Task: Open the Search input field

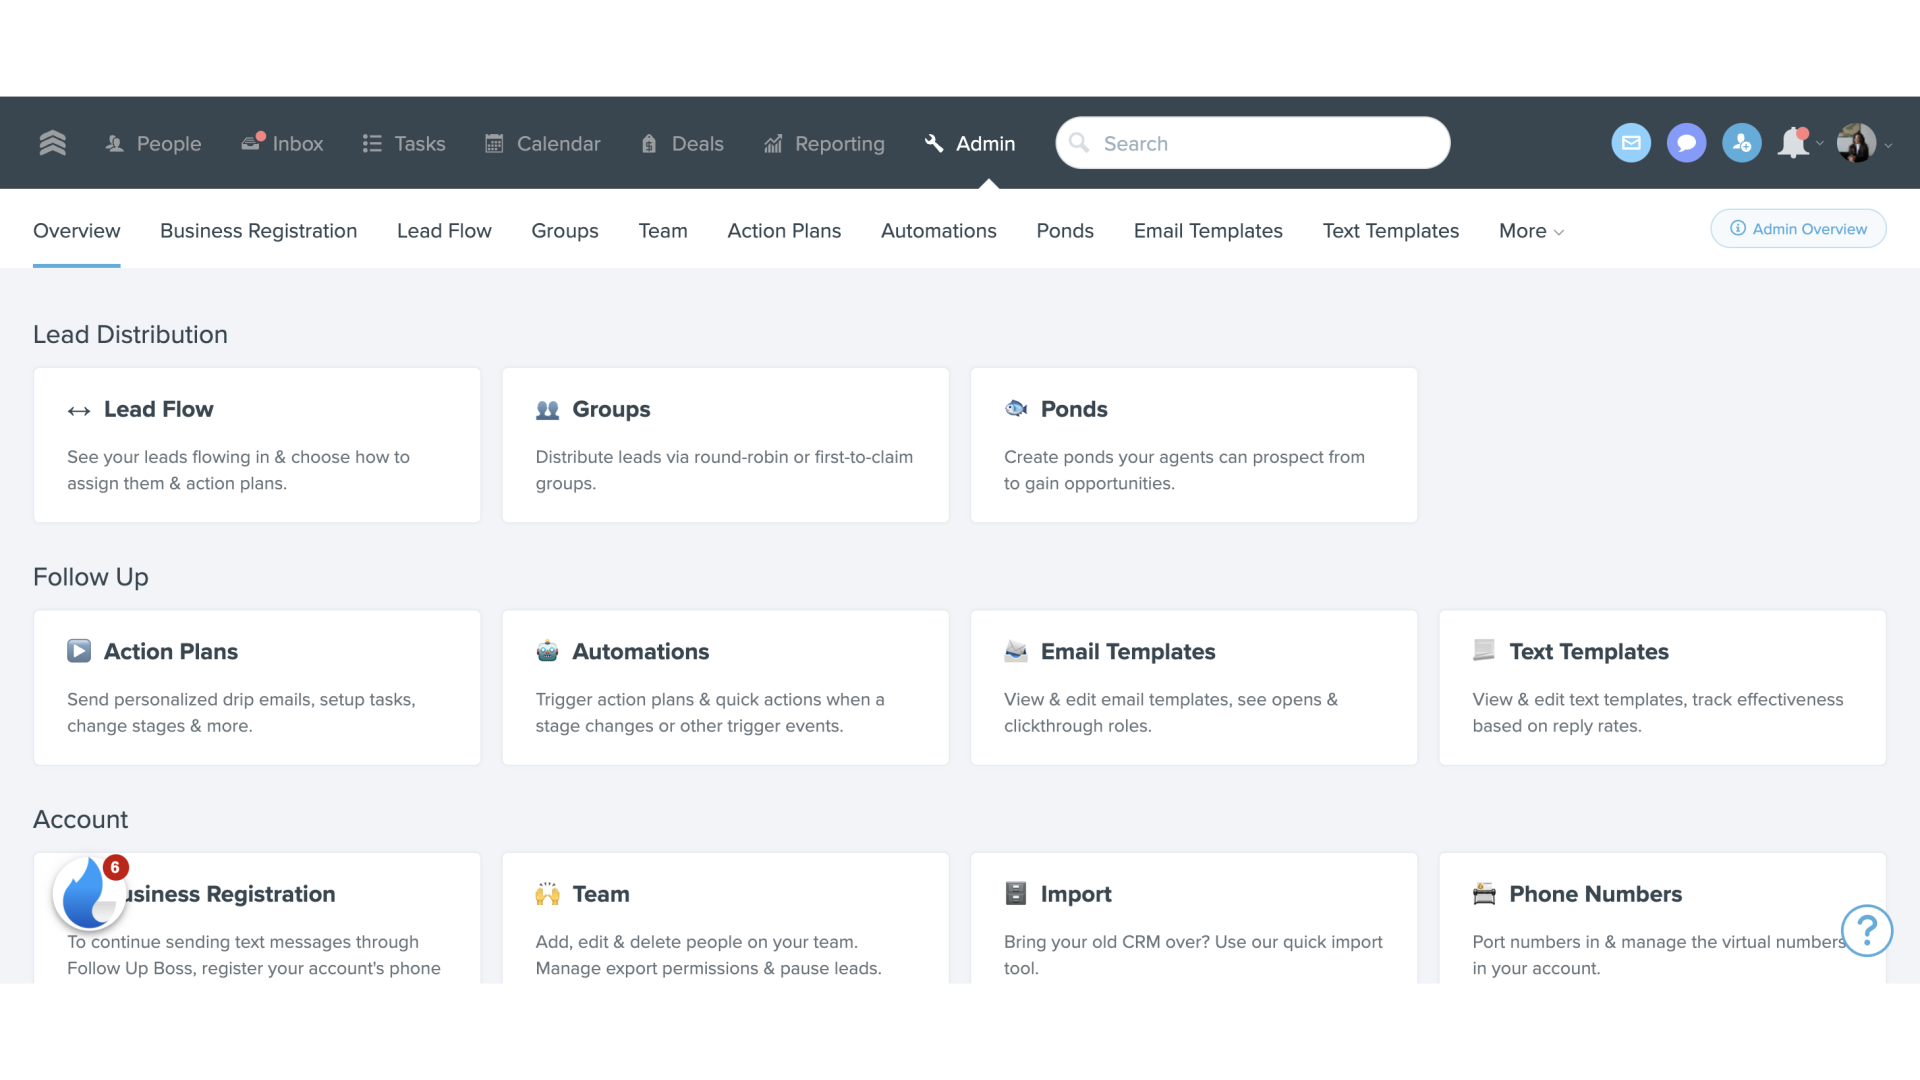Action: click(1251, 142)
